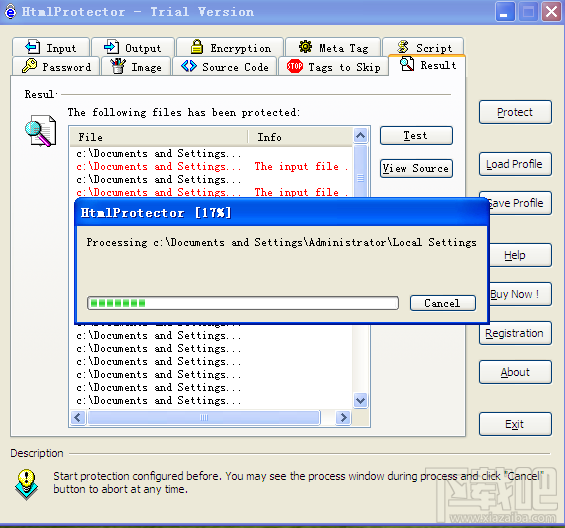Image resolution: width=565 pixels, height=528 pixels.
Task: Click the Password key icon
Action: (30, 66)
